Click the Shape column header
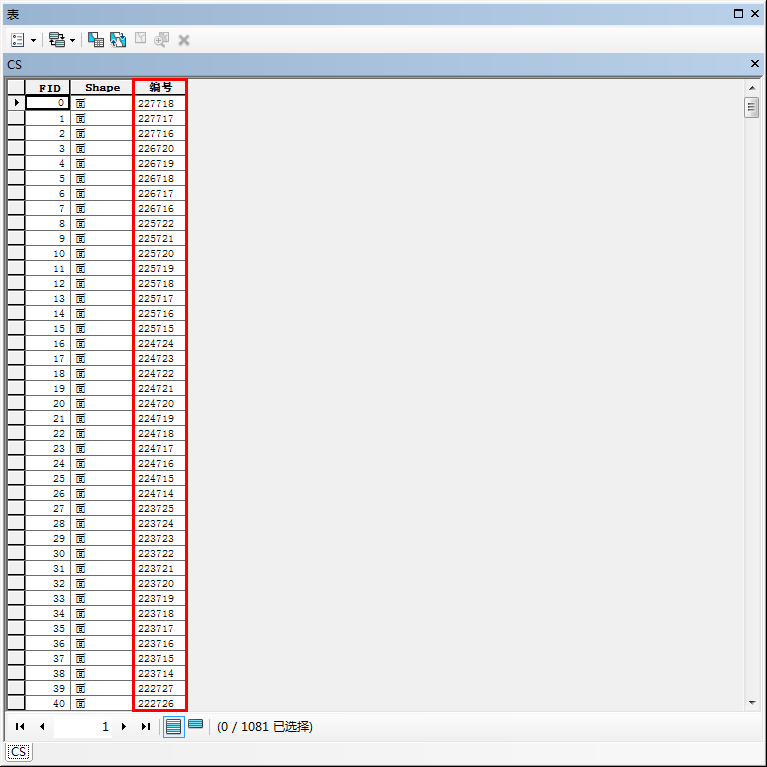Viewport: 767px width, 767px height. (102, 88)
